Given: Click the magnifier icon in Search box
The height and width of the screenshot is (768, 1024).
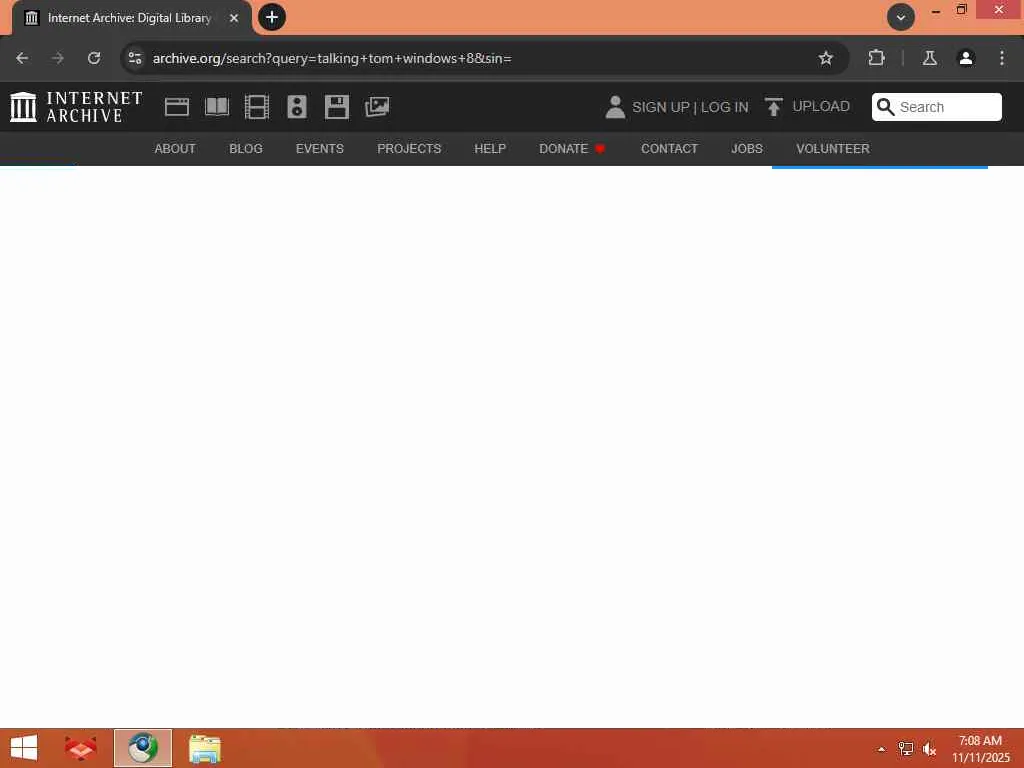Looking at the screenshot, I should [x=885, y=106].
